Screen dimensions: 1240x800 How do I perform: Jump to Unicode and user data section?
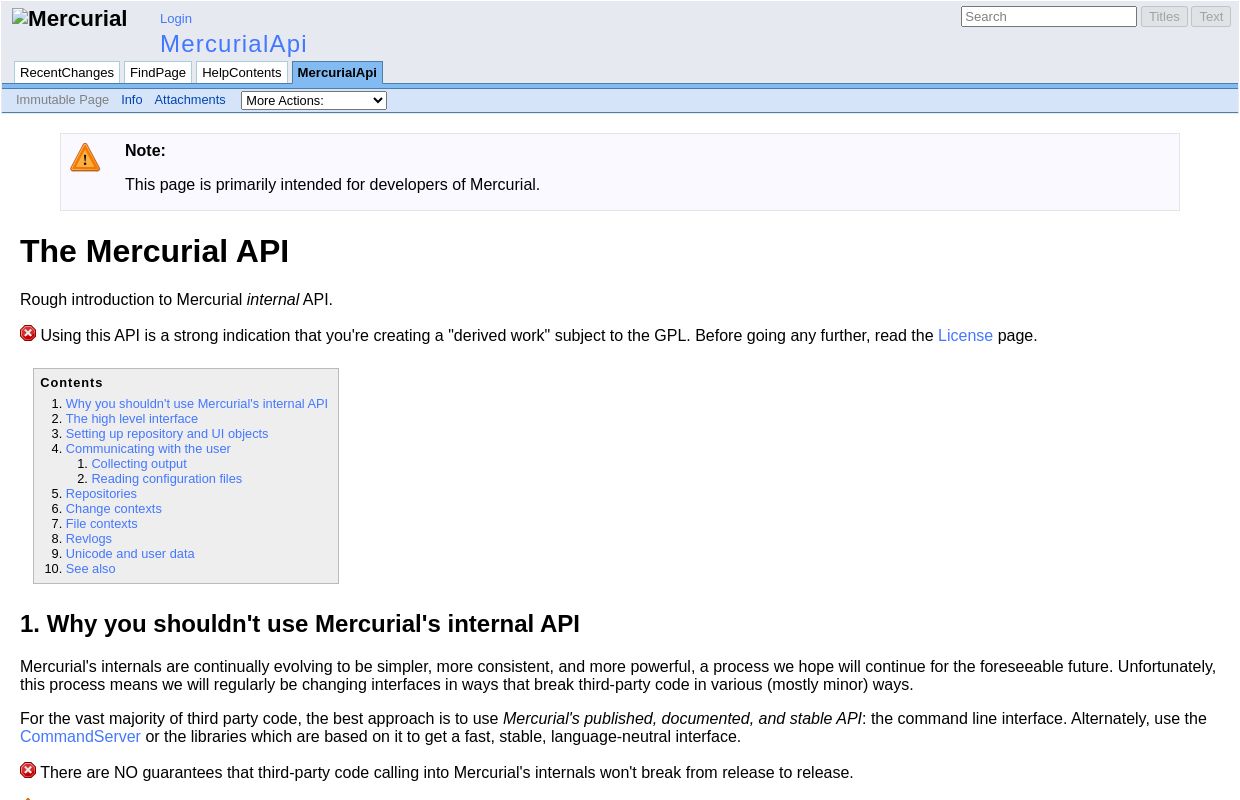[x=130, y=554]
